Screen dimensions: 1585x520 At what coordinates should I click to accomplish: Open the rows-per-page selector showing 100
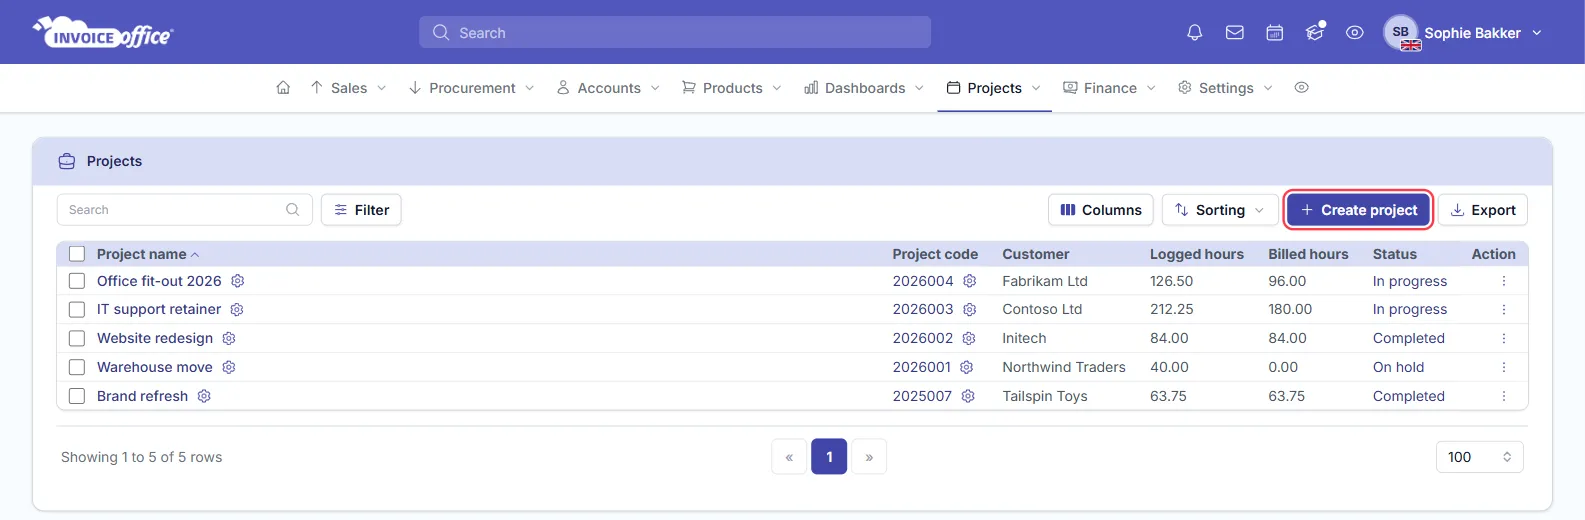(x=1479, y=457)
